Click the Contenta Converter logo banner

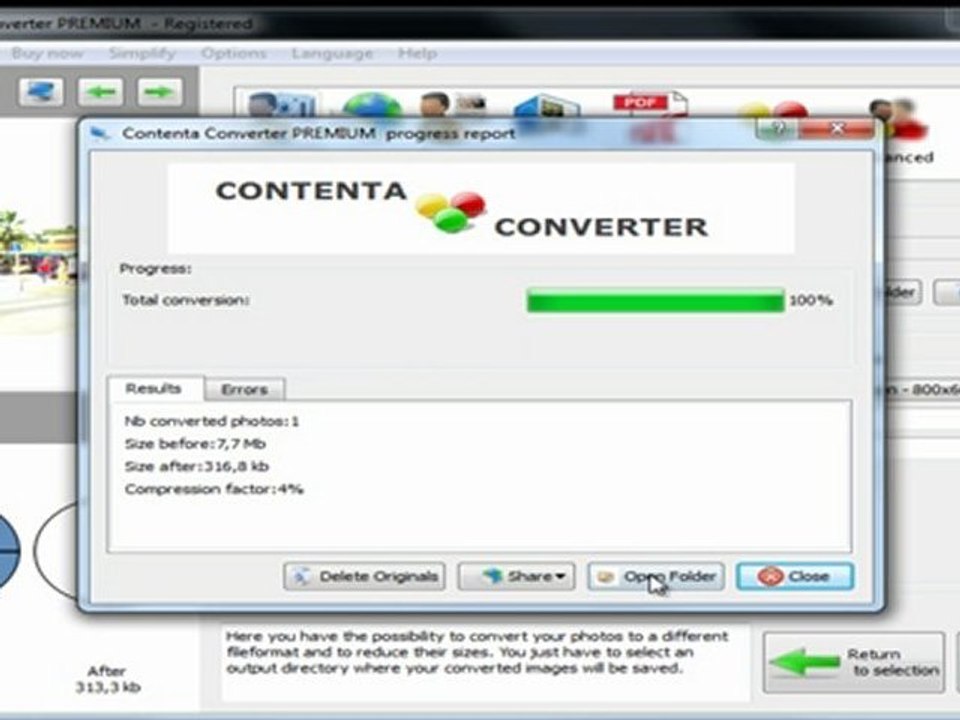coord(481,209)
